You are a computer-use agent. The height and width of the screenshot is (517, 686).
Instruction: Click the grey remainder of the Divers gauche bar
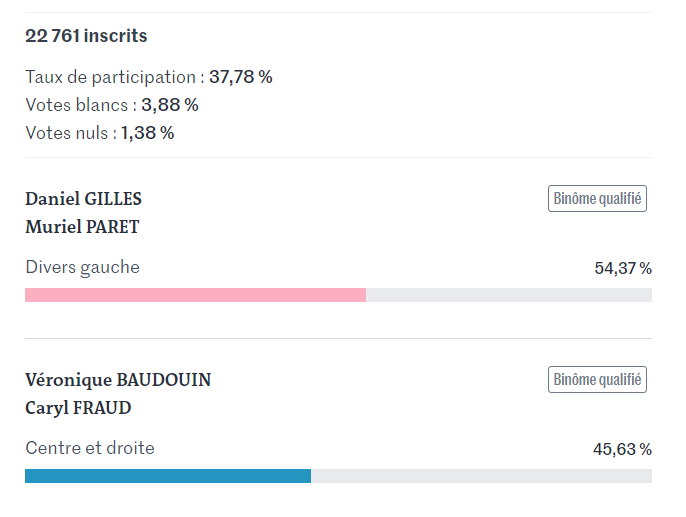[x=509, y=295]
